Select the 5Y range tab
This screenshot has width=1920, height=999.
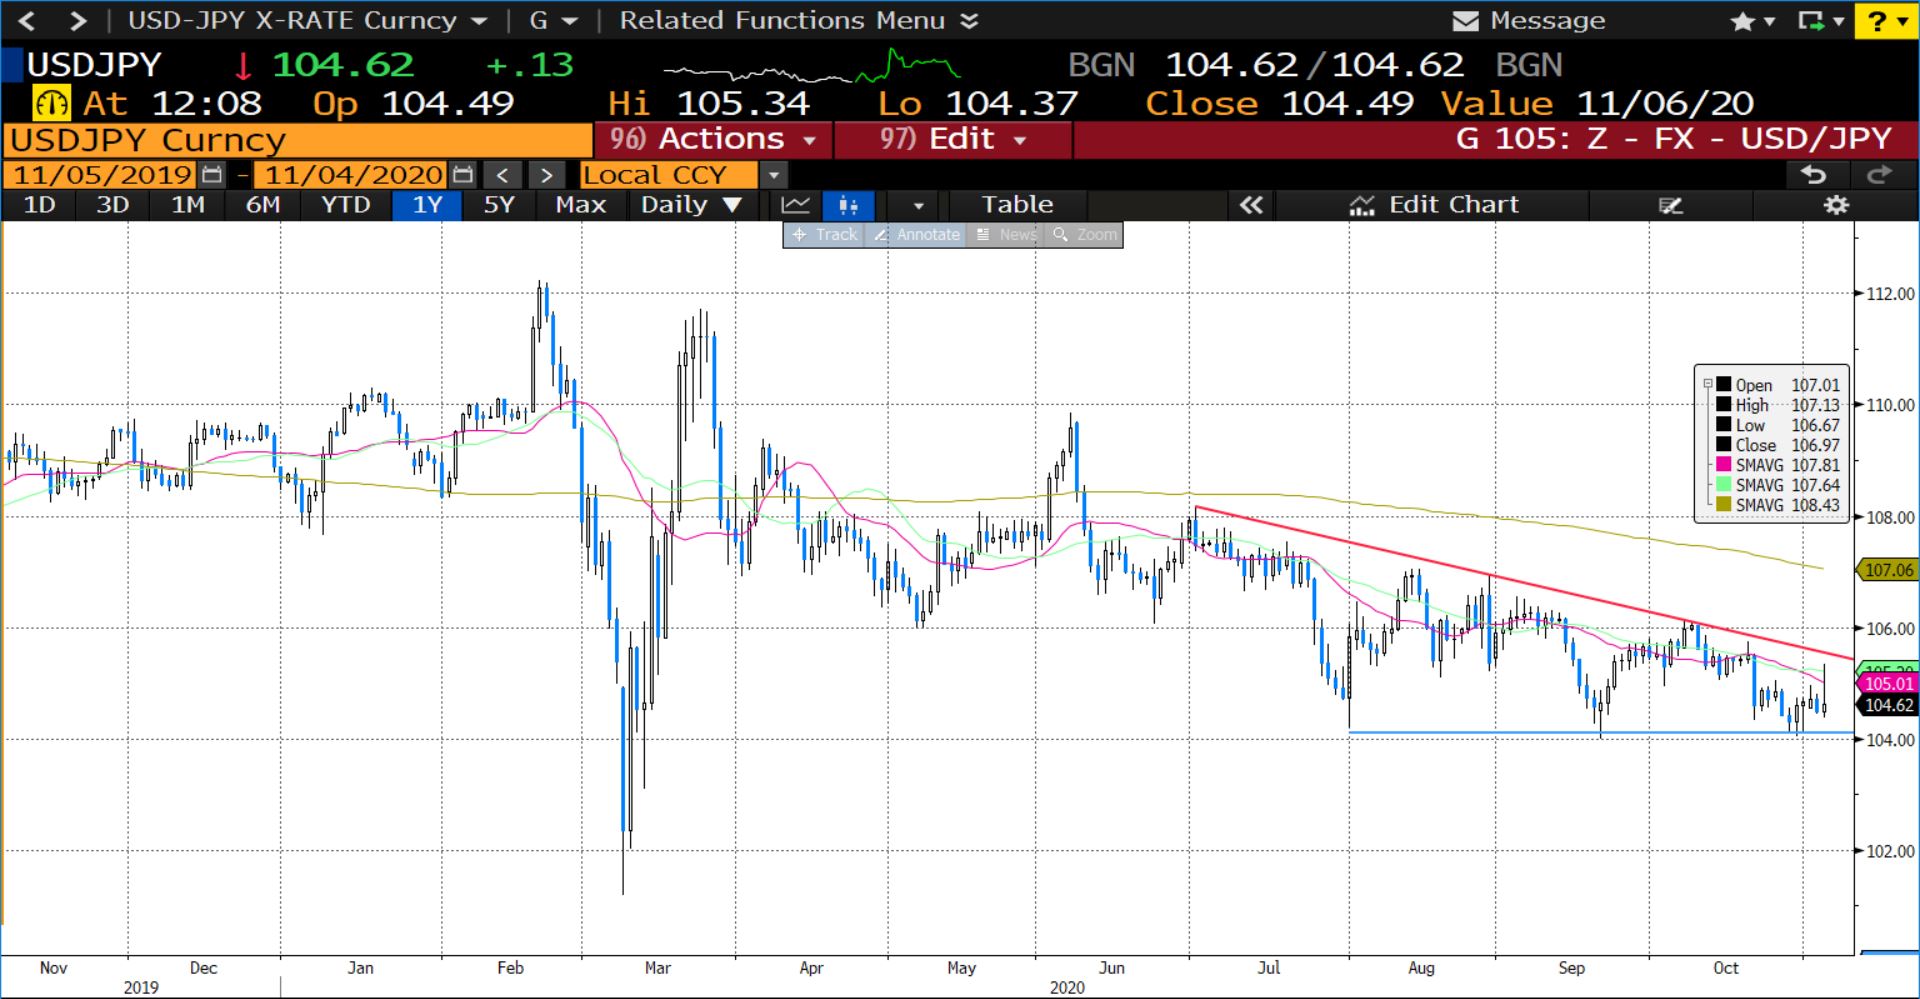(499, 205)
